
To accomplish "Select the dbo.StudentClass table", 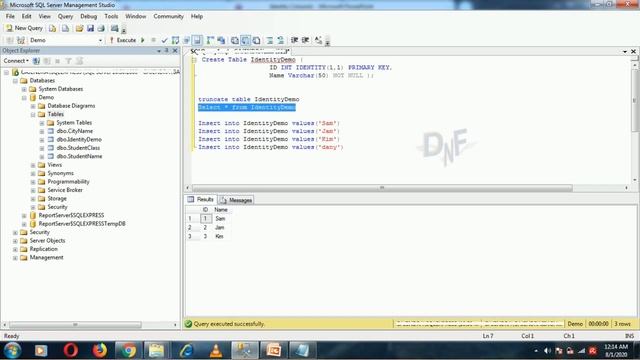I will (78, 148).
